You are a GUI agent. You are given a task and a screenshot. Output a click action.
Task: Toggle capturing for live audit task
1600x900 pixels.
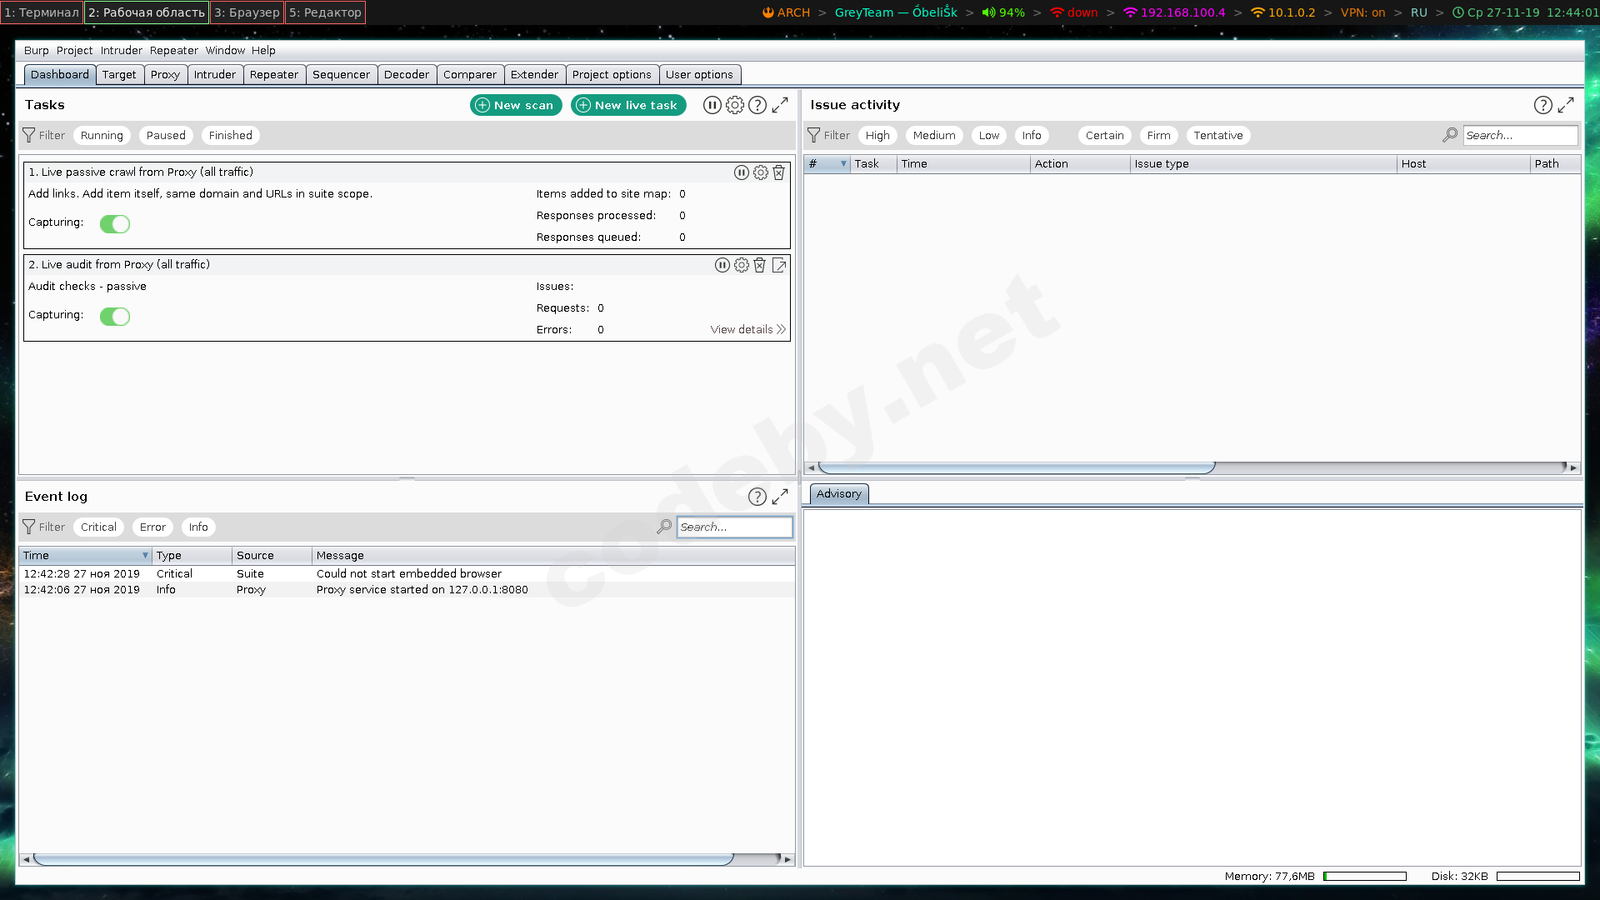tap(115, 316)
